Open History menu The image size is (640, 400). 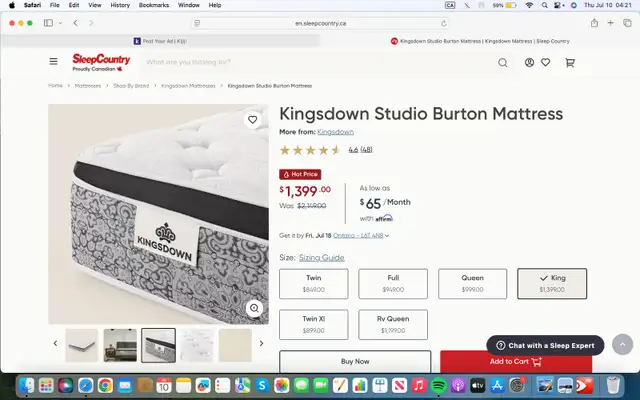point(120,5)
